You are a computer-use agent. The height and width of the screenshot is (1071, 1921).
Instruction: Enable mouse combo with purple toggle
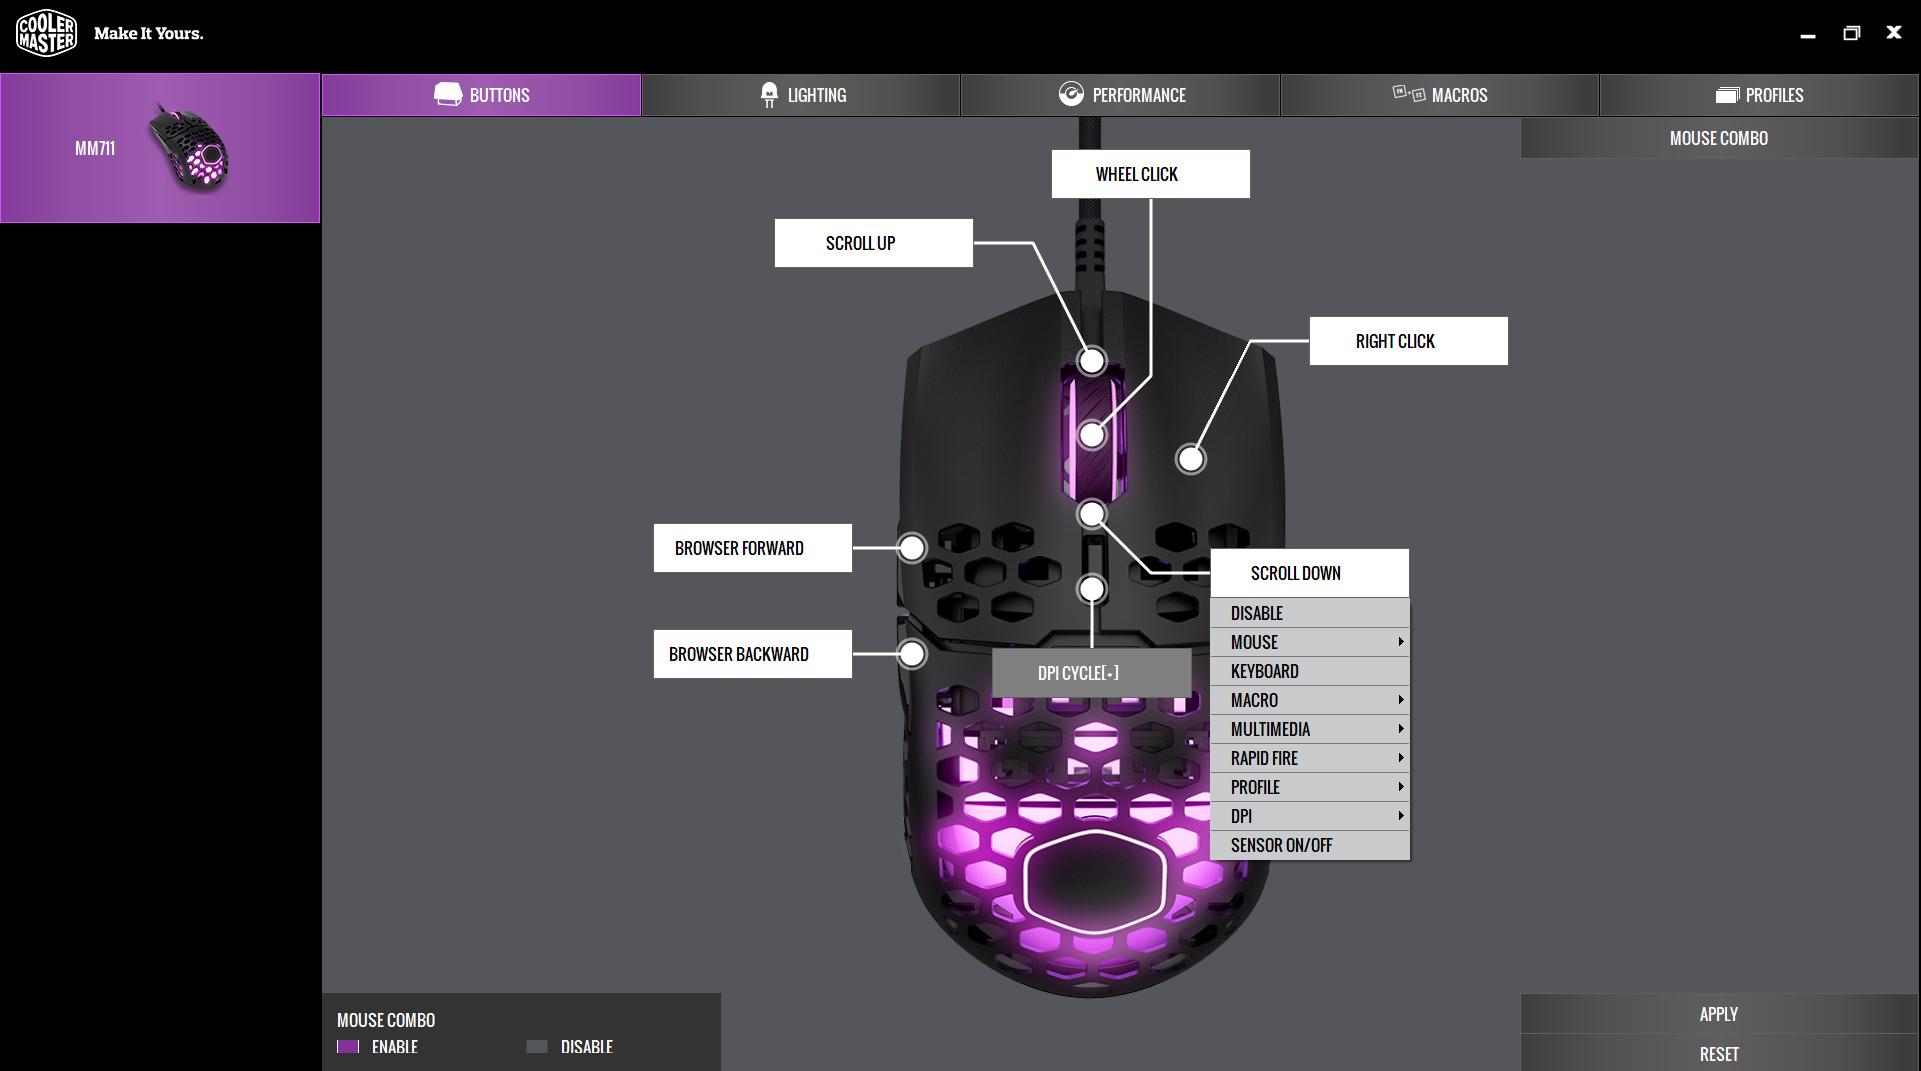coord(348,1047)
